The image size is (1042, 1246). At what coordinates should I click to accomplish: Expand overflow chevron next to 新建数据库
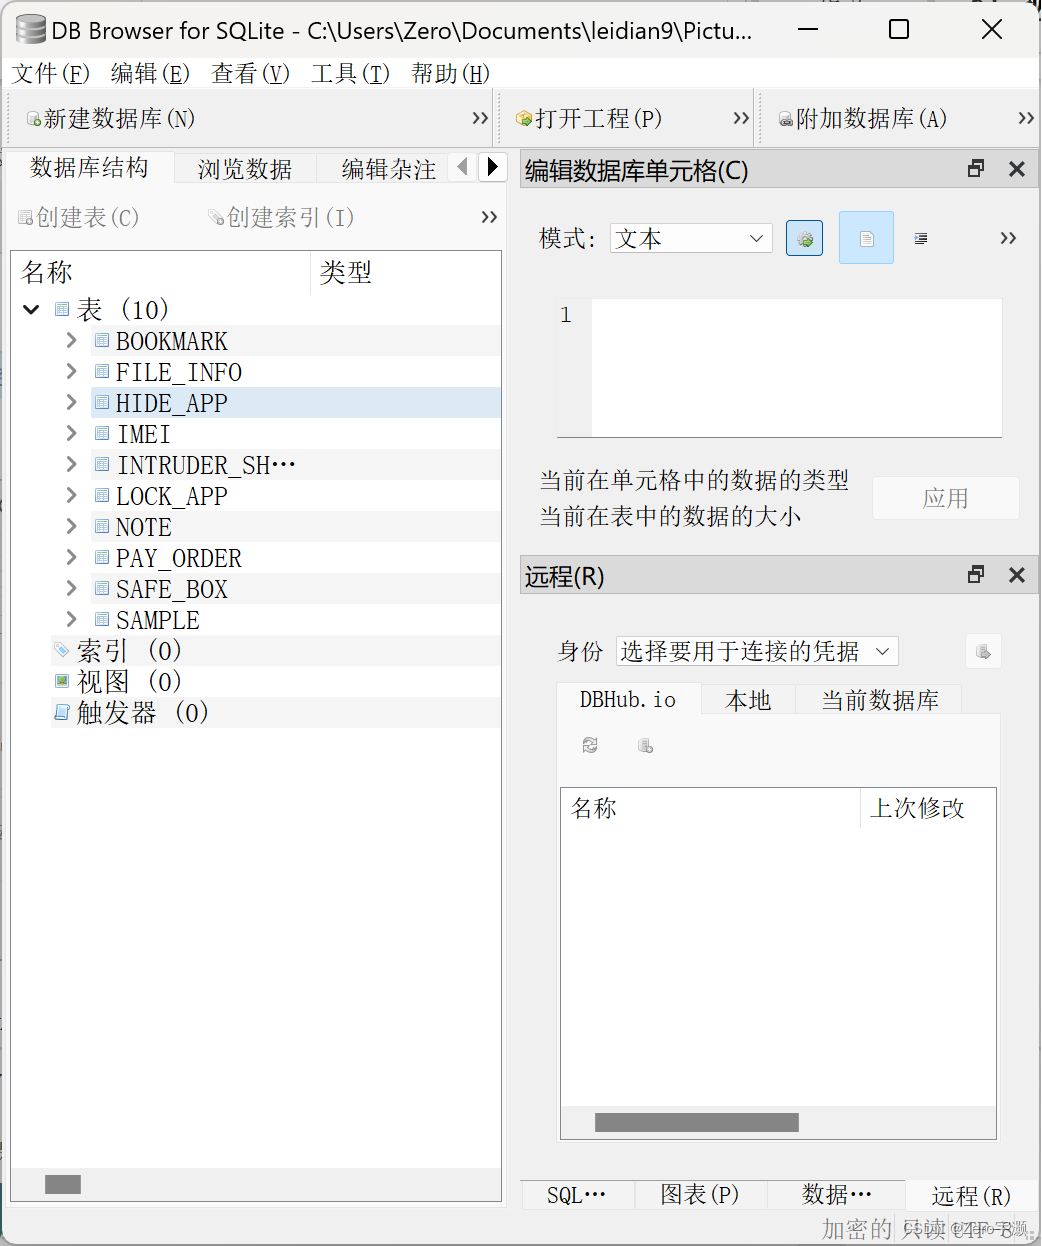pos(480,118)
